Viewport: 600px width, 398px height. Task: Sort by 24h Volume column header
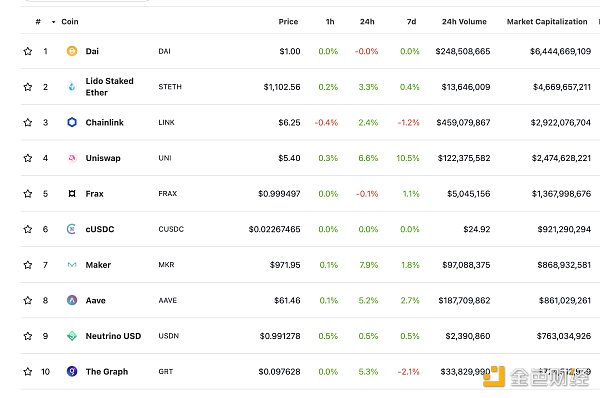[464, 22]
